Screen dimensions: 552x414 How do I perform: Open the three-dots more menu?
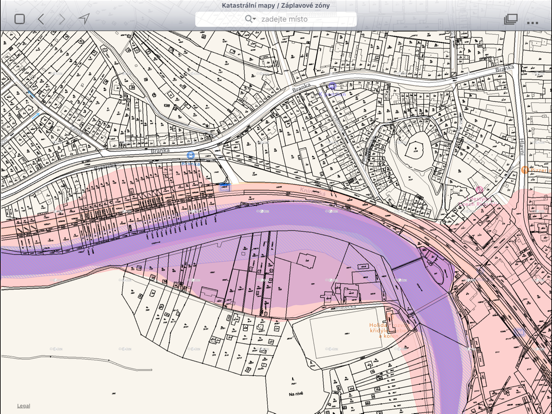(532, 23)
